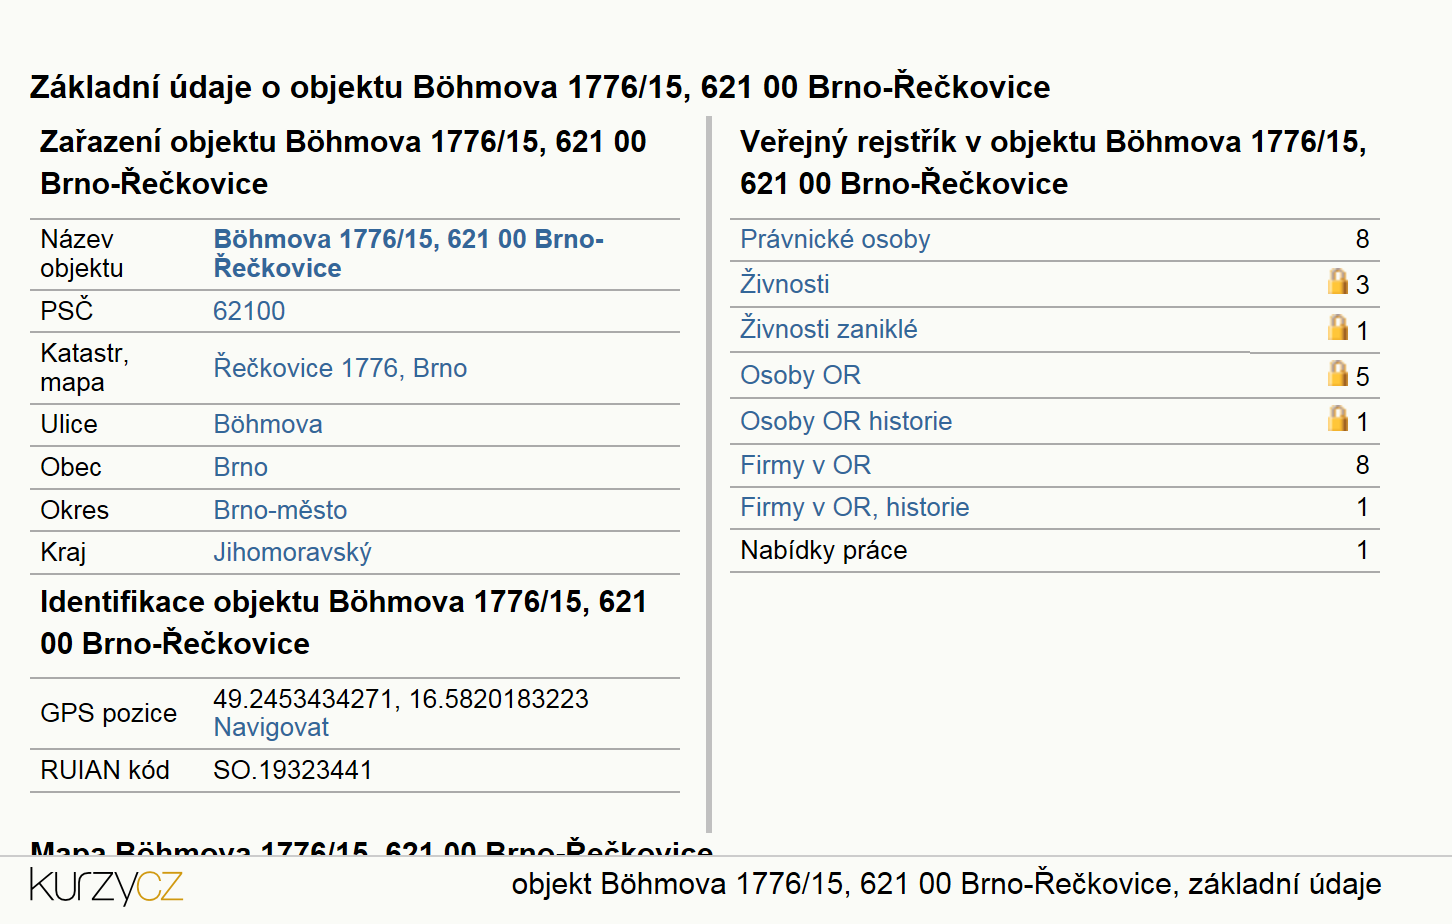Open the Firmy v OR, historie link
The width and height of the screenshot is (1452, 924).
(x=855, y=507)
